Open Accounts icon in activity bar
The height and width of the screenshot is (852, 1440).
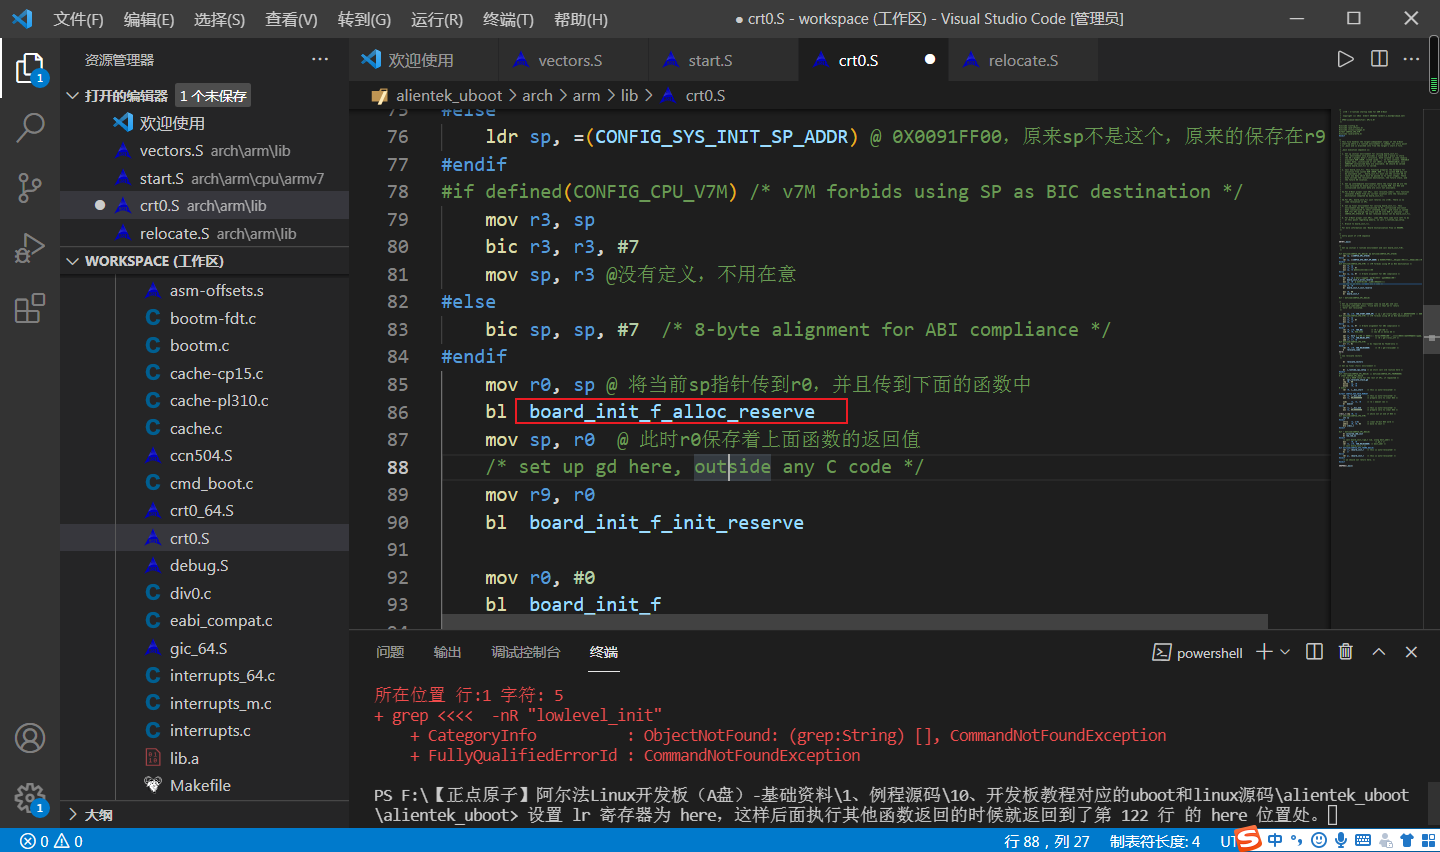pos(30,738)
